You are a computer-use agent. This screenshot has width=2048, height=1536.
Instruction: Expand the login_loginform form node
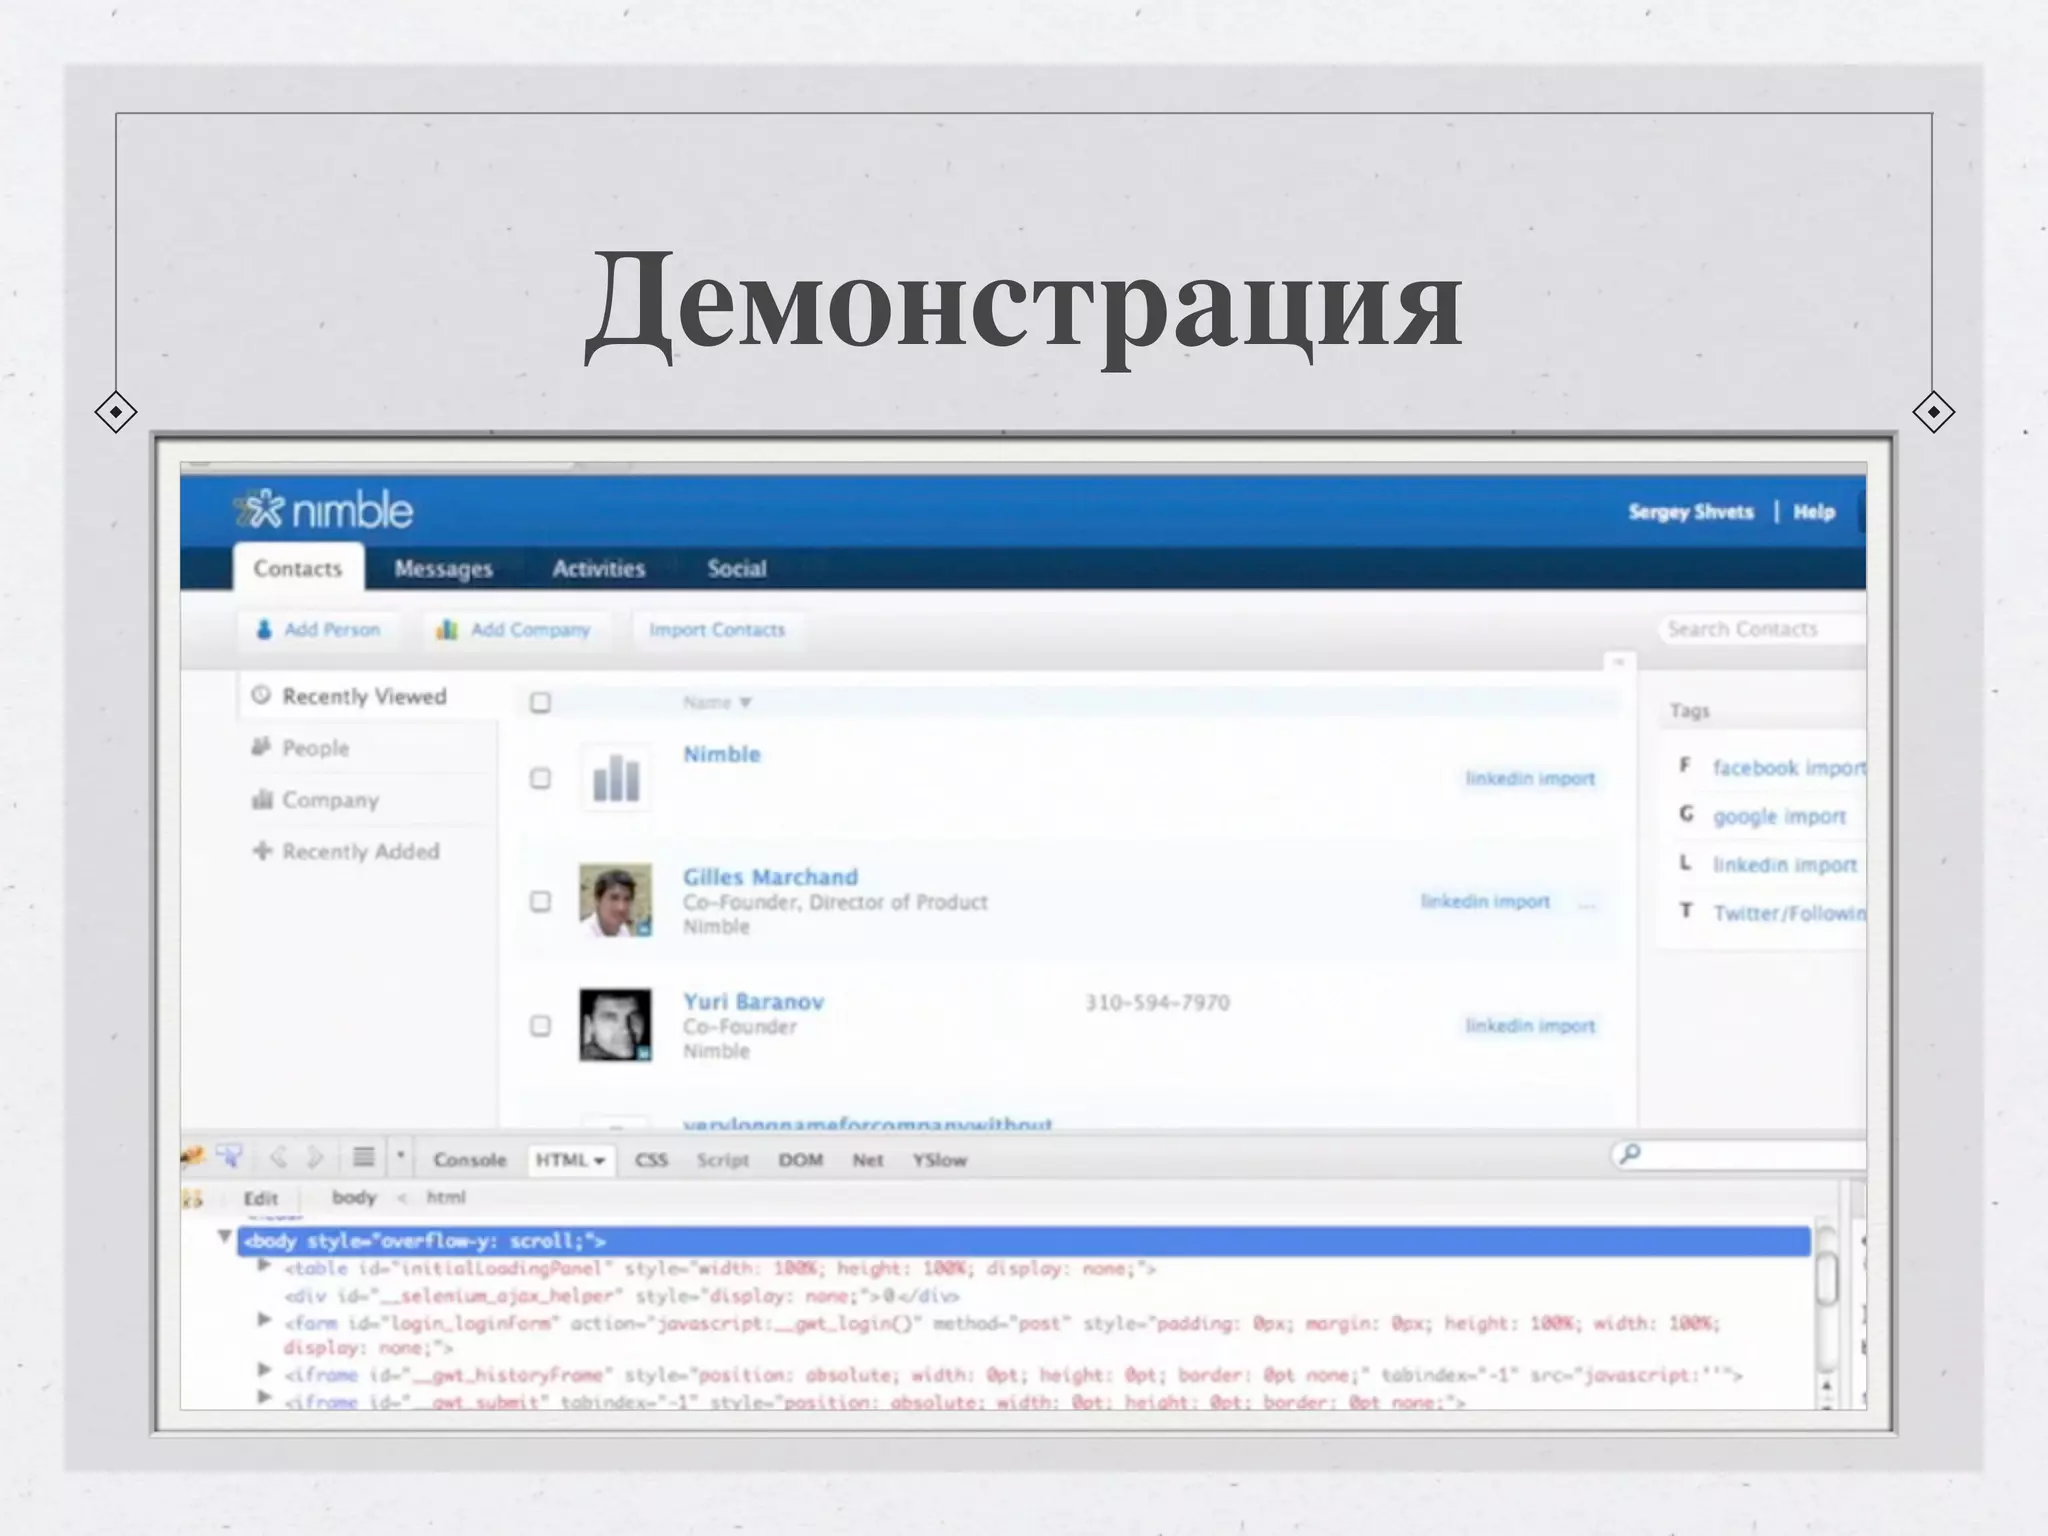[x=264, y=1320]
